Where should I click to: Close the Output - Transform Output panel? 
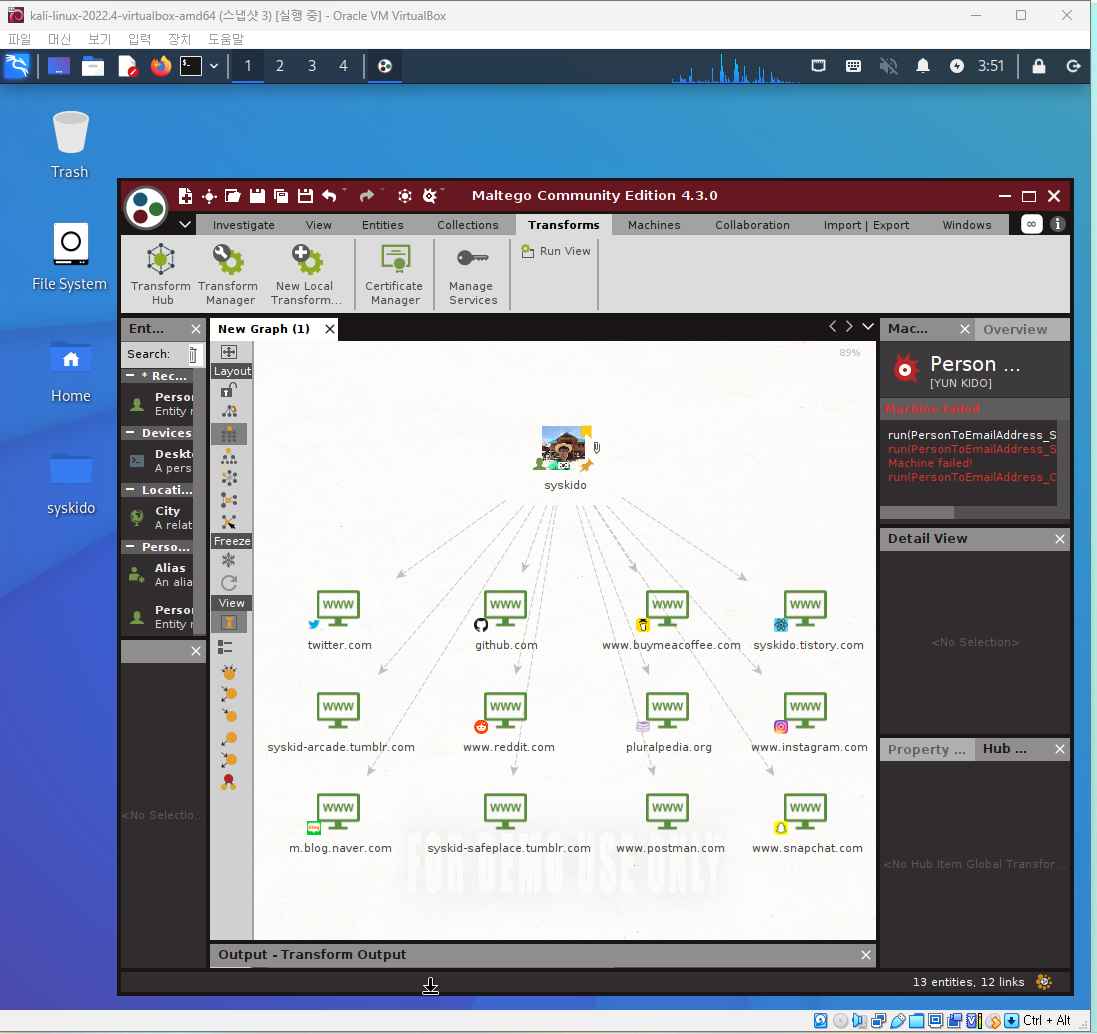pyautogui.click(x=865, y=955)
